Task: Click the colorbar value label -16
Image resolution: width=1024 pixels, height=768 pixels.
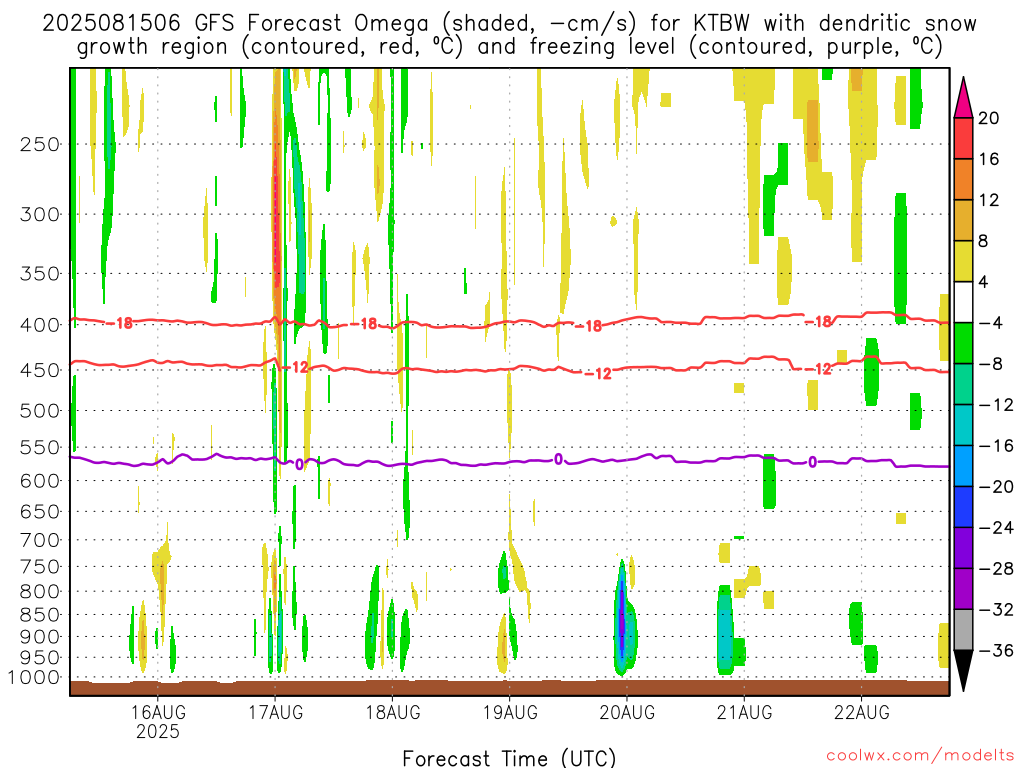Action: 996,446
